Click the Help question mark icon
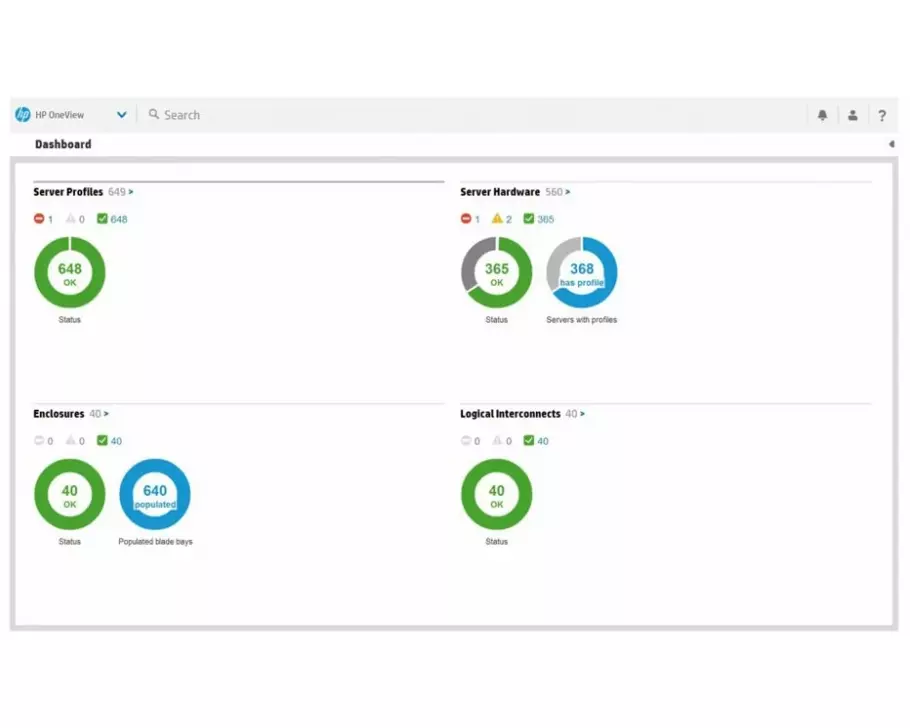910x728 pixels. coord(882,114)
